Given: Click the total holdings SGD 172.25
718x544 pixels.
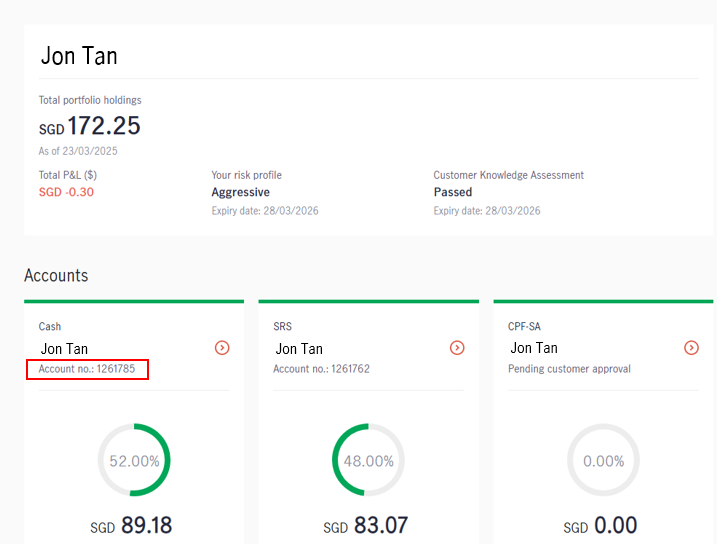Looking at the screenshot, I should (x=90, y=127).
